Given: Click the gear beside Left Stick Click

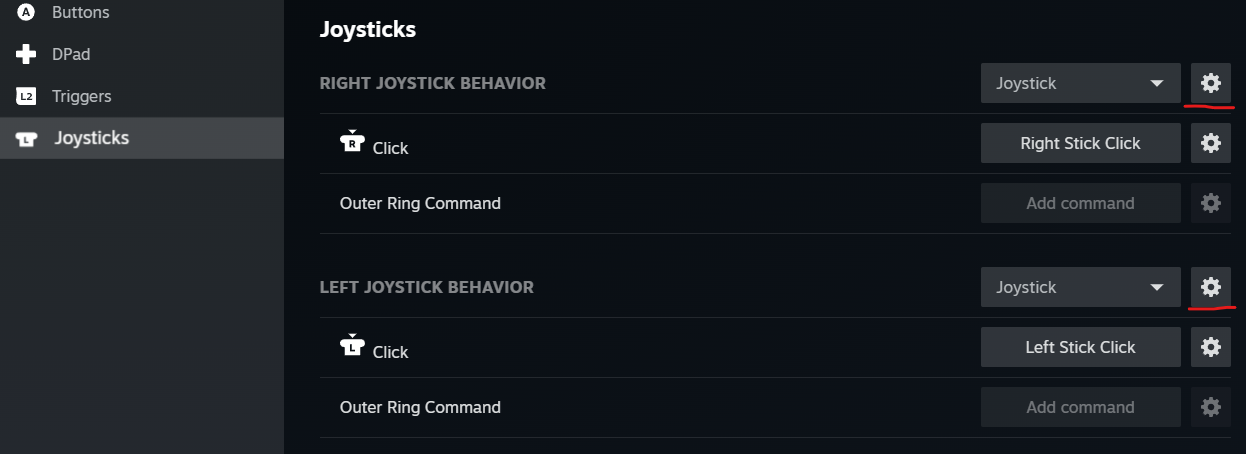Looking at the screenshot, I should (x=1210, y=347).
